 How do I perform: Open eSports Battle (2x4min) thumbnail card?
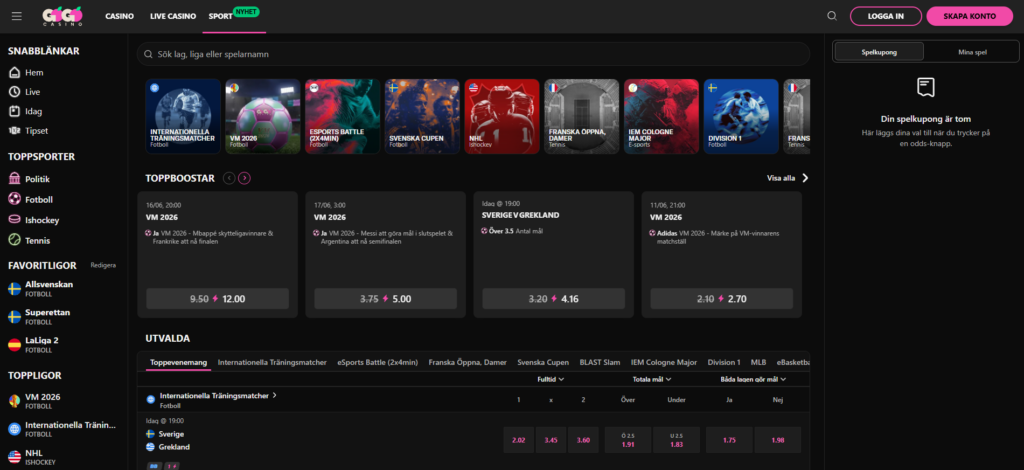[342, 116]
